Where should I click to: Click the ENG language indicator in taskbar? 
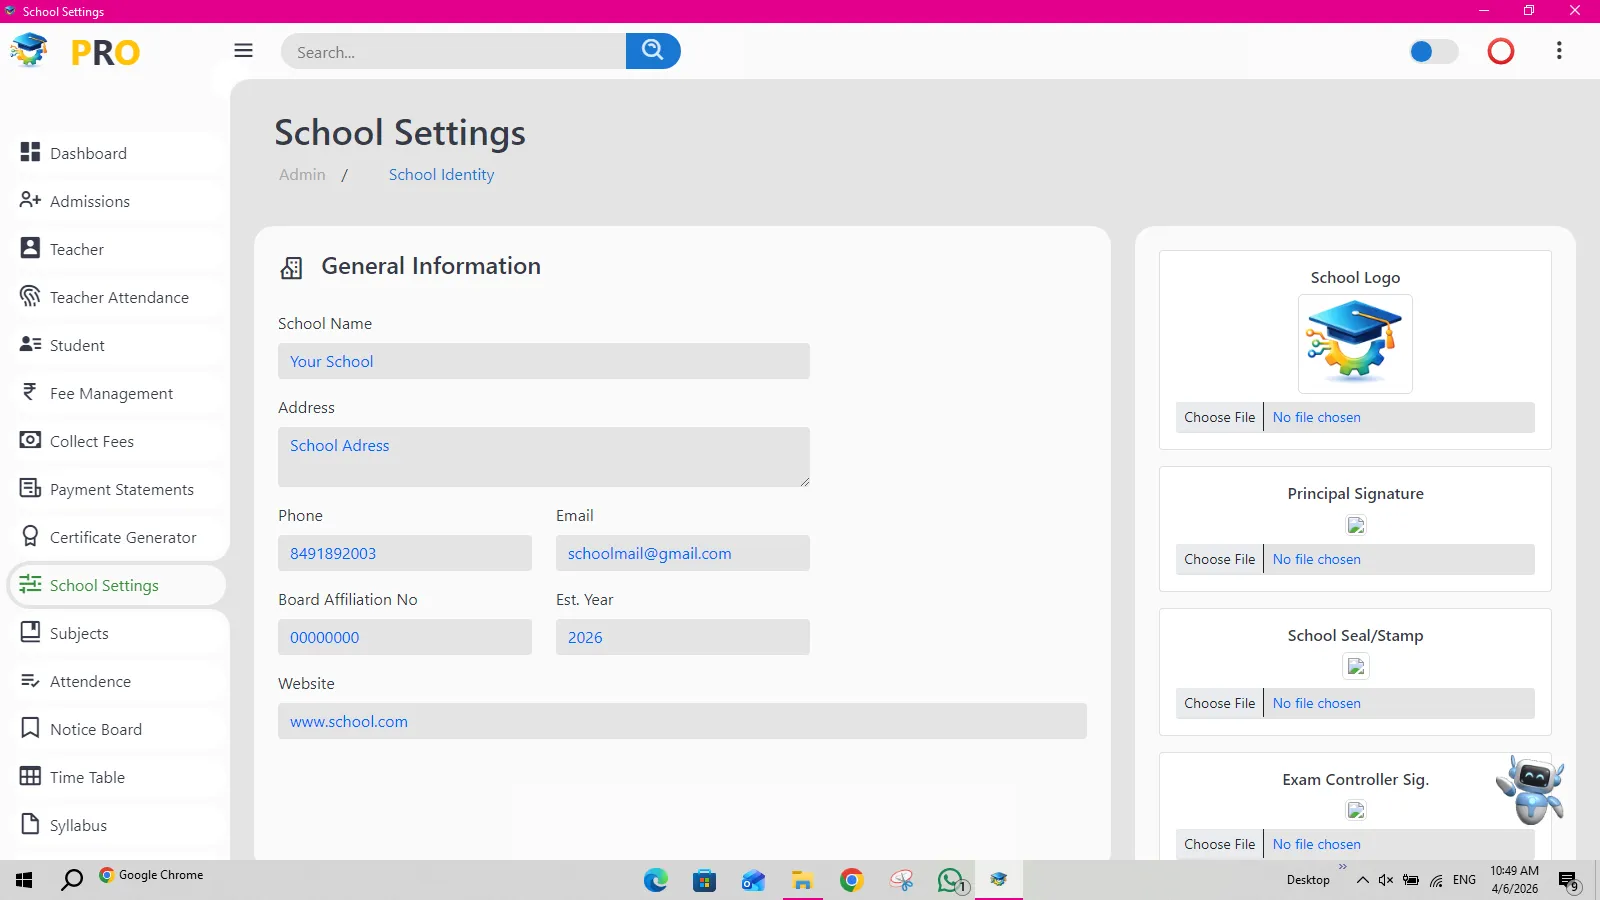click(1464, 880)
